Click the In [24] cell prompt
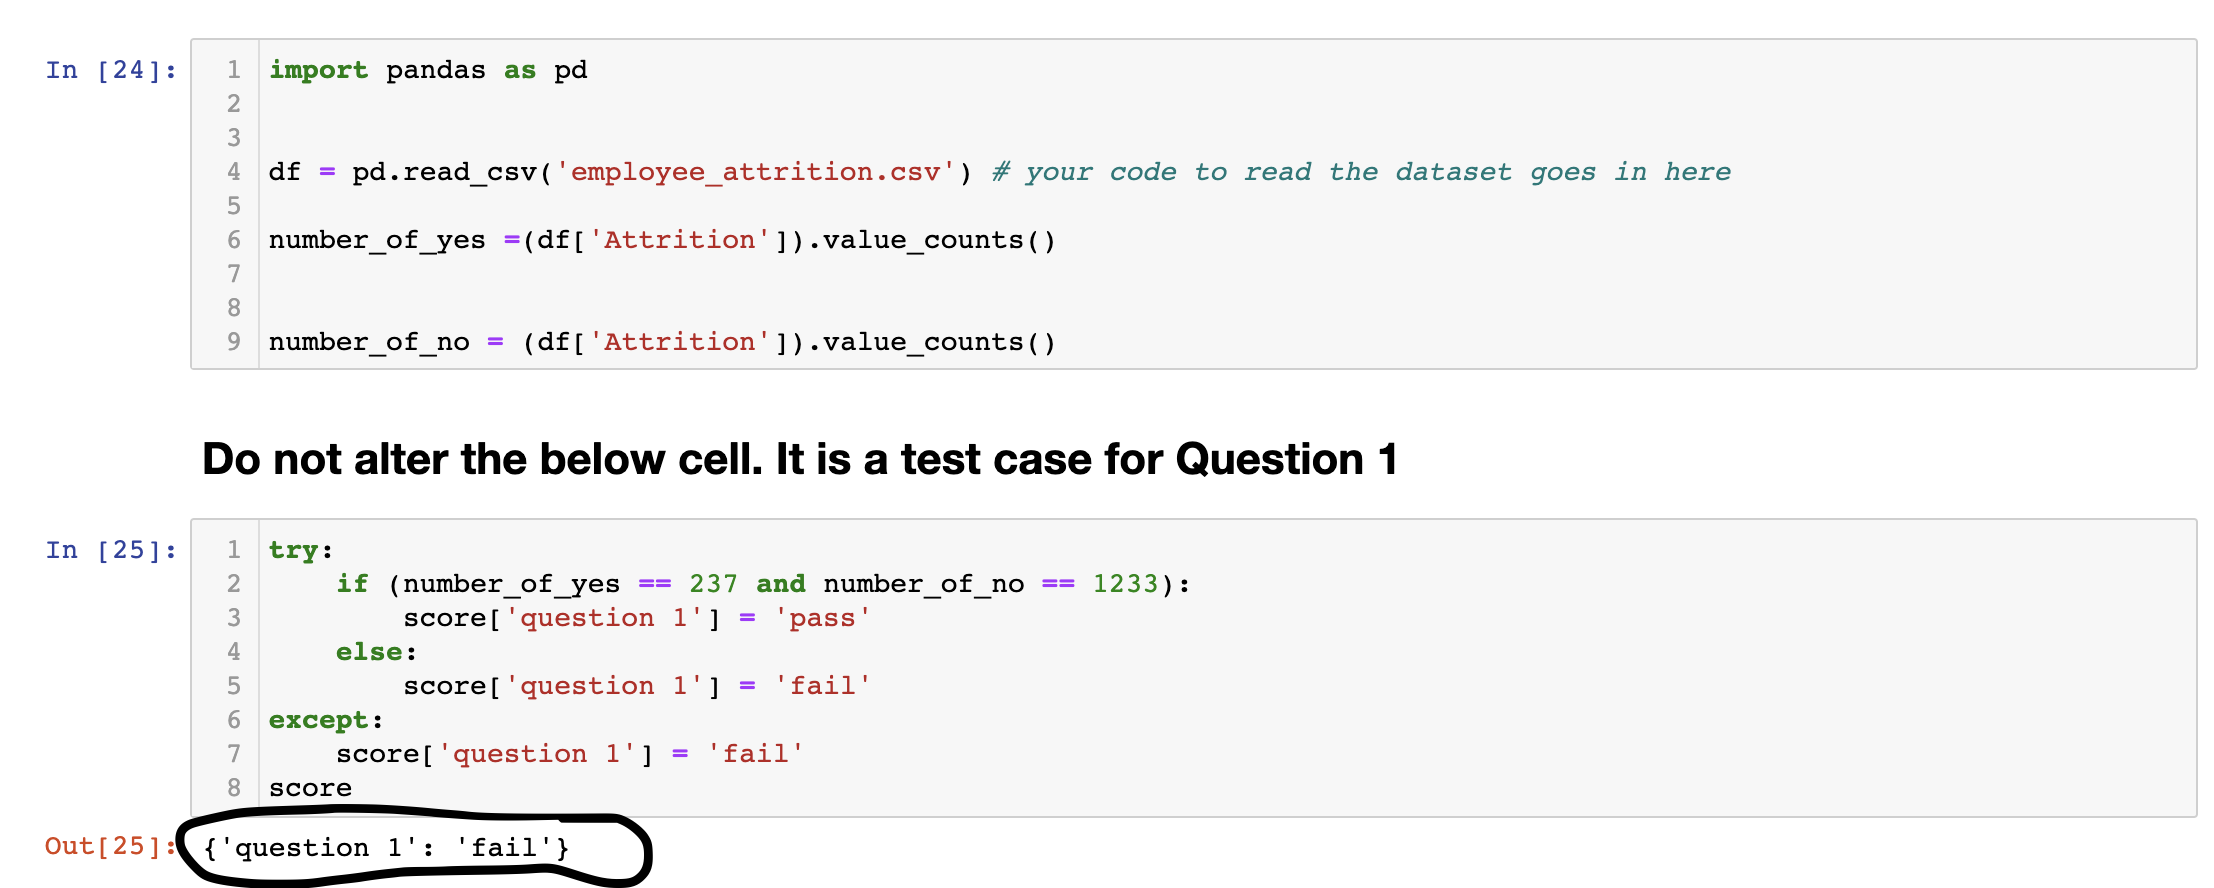The height and width of the screenshot is (888, 2214). coord(111,70)
